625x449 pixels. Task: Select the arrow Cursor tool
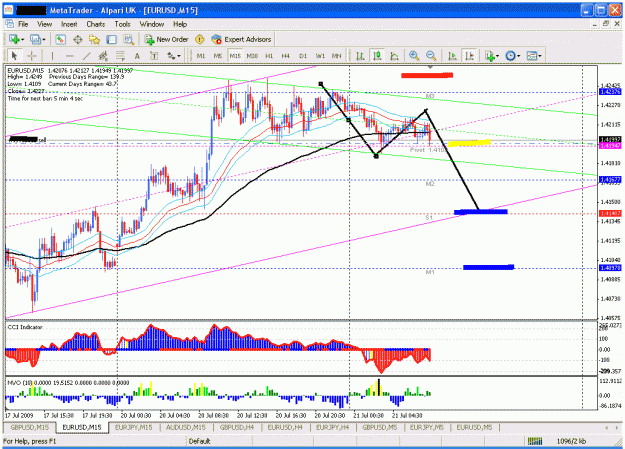[15, 56]
